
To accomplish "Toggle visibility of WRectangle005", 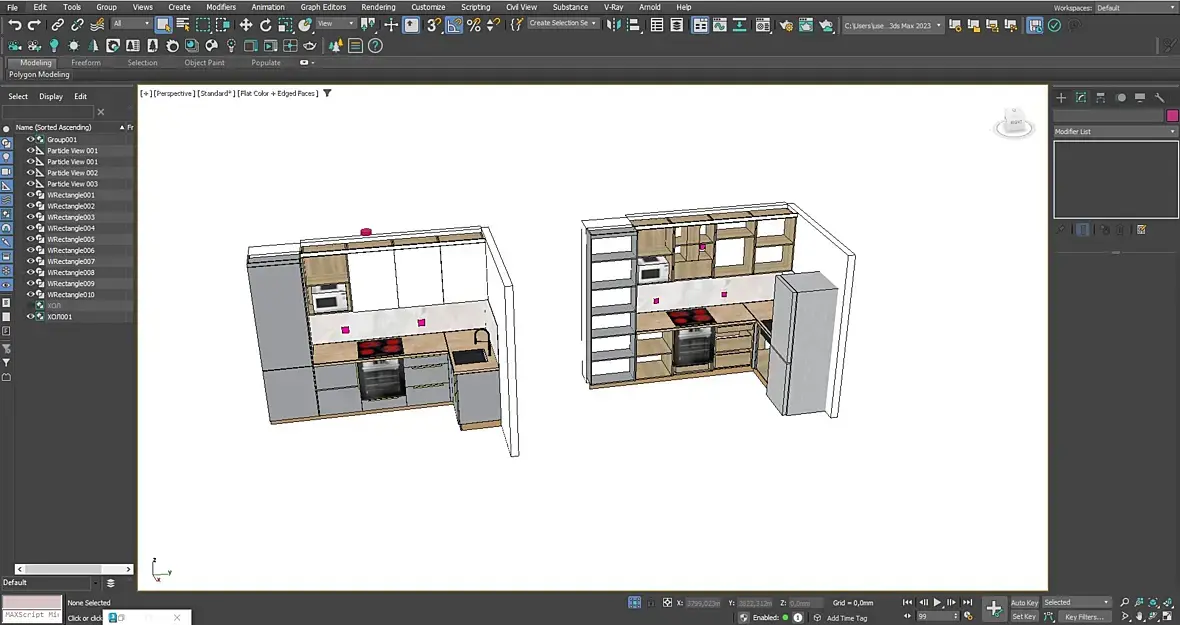I will [30, 240].
